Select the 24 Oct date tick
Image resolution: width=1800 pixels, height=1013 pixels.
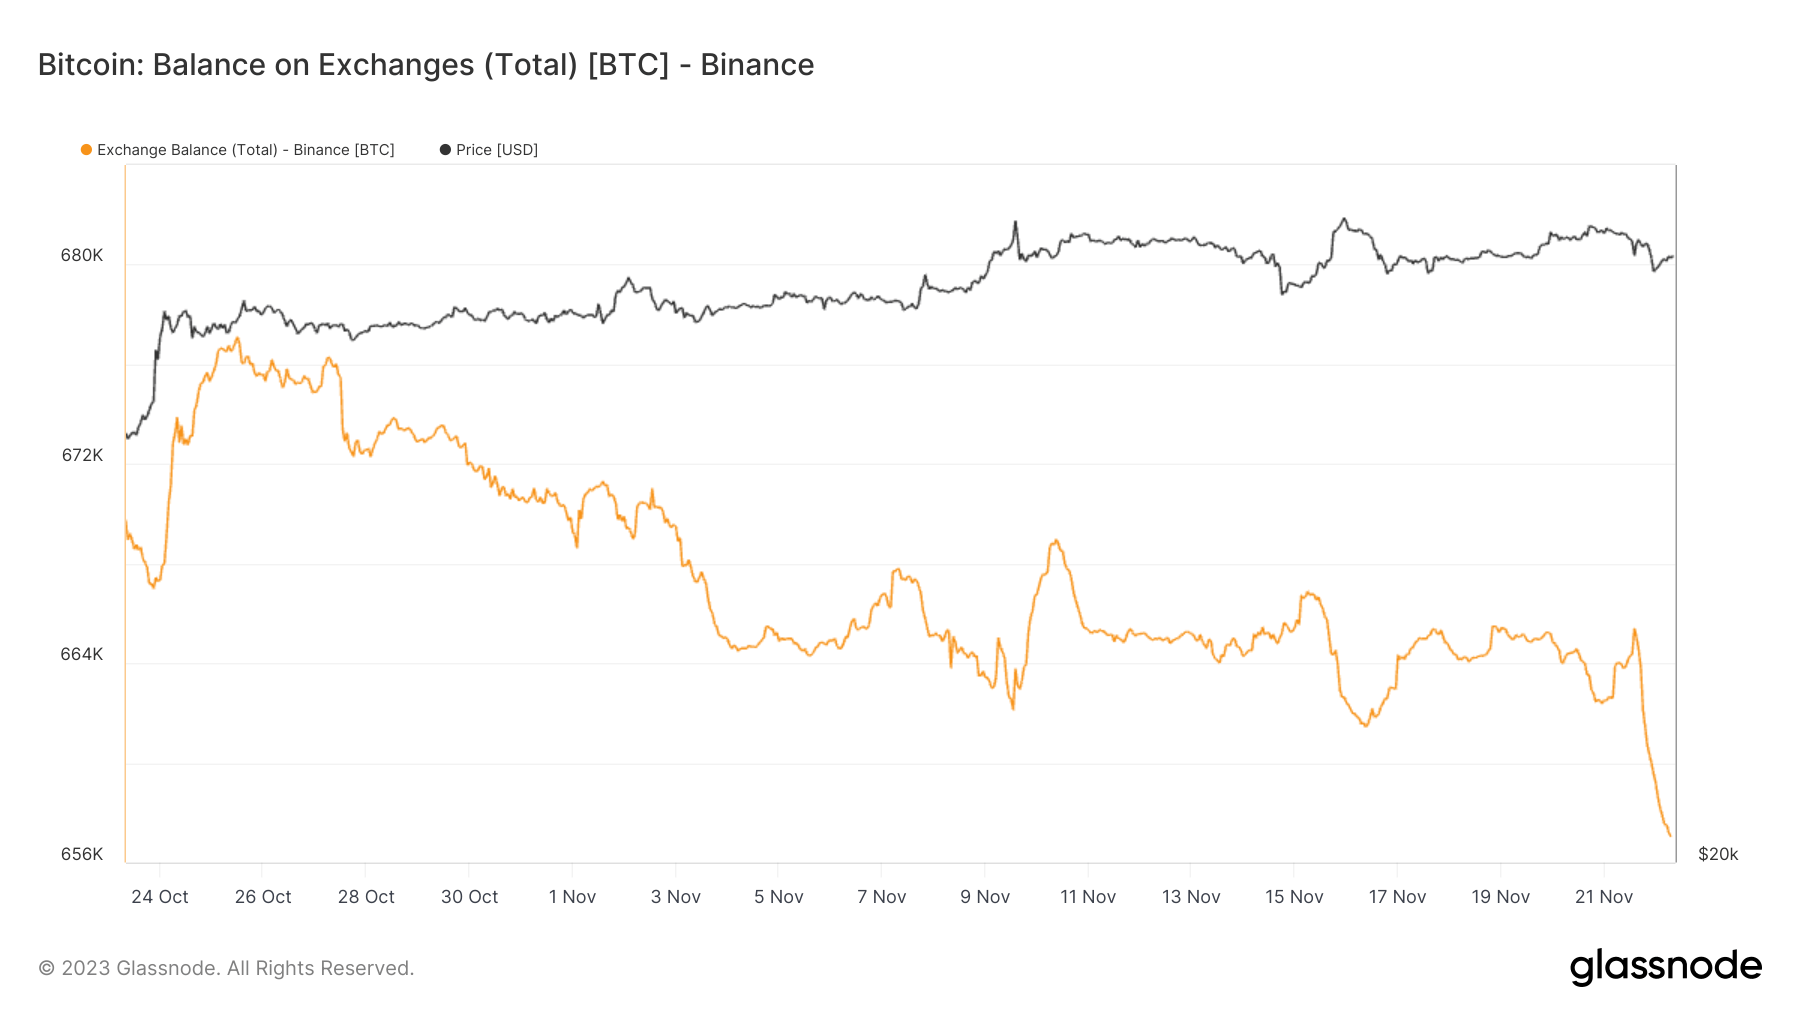pyautogui.click(x=160, y=897)
